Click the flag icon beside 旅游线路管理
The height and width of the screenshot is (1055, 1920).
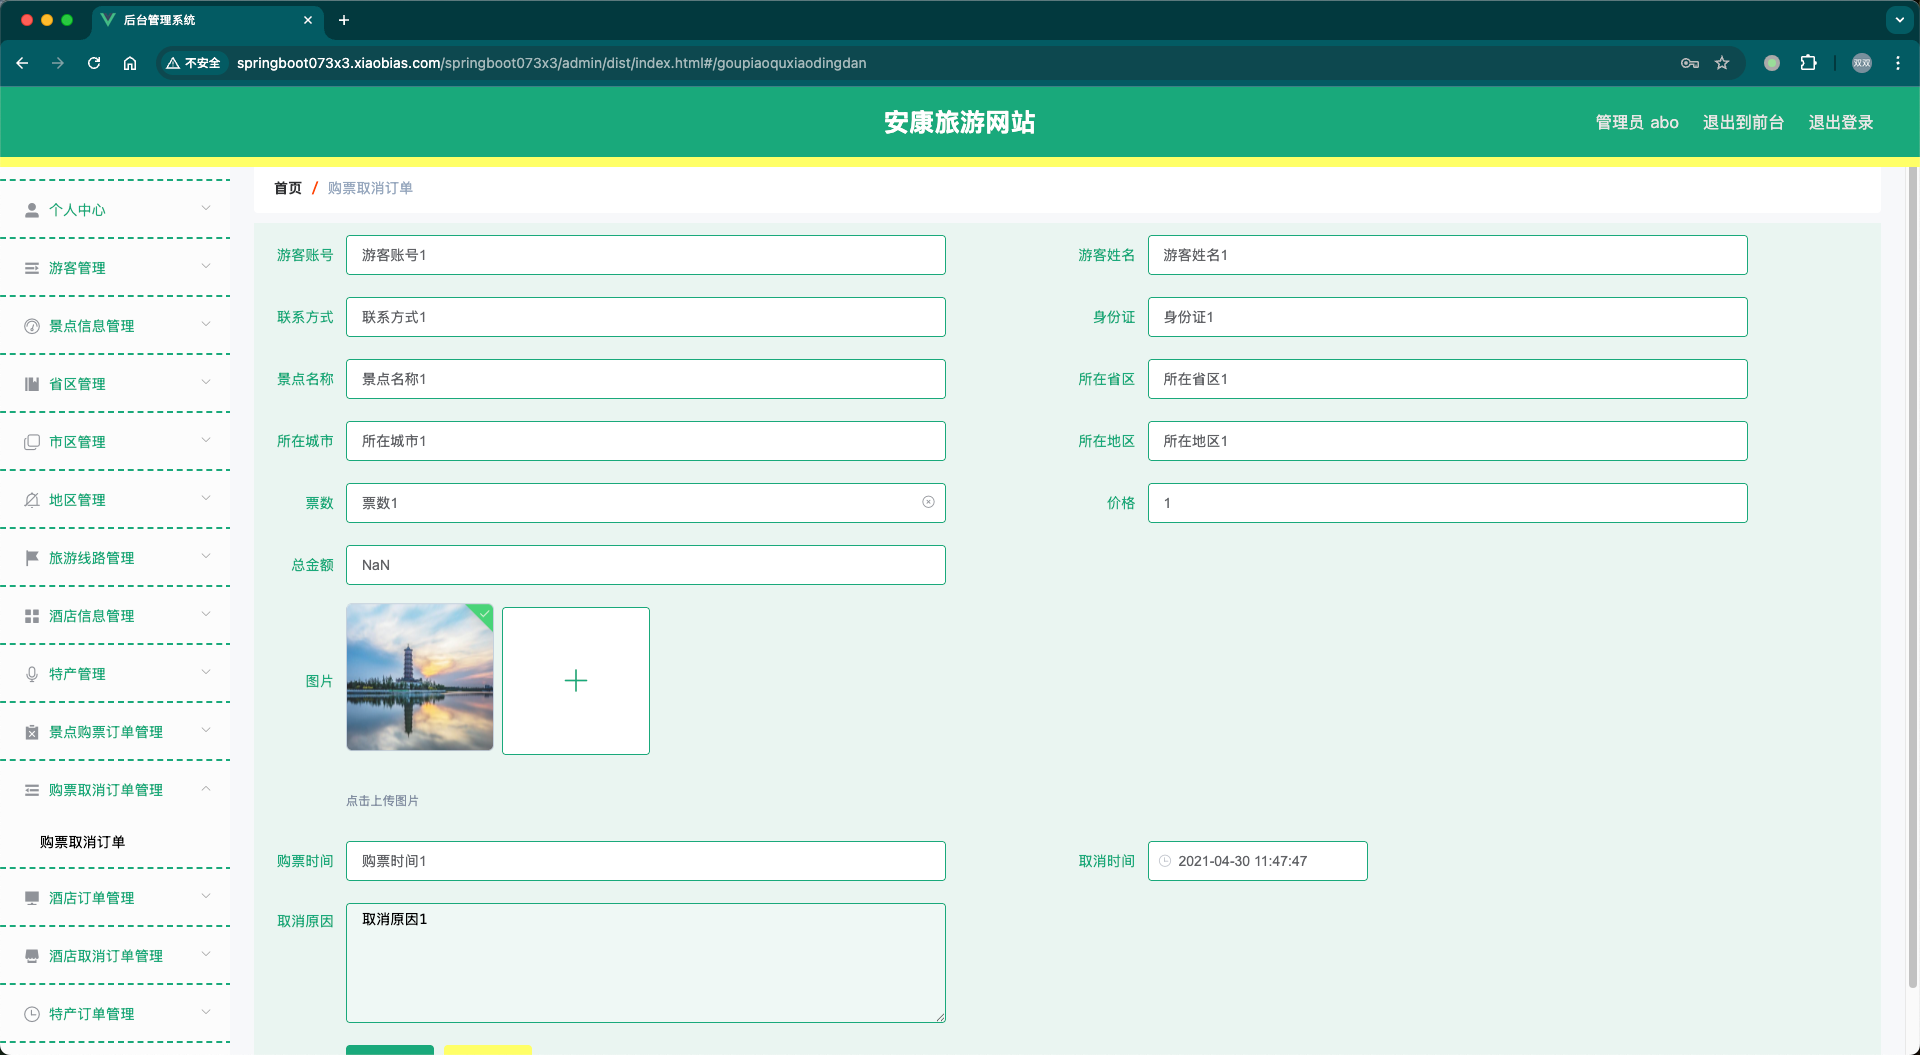[32, 558]
